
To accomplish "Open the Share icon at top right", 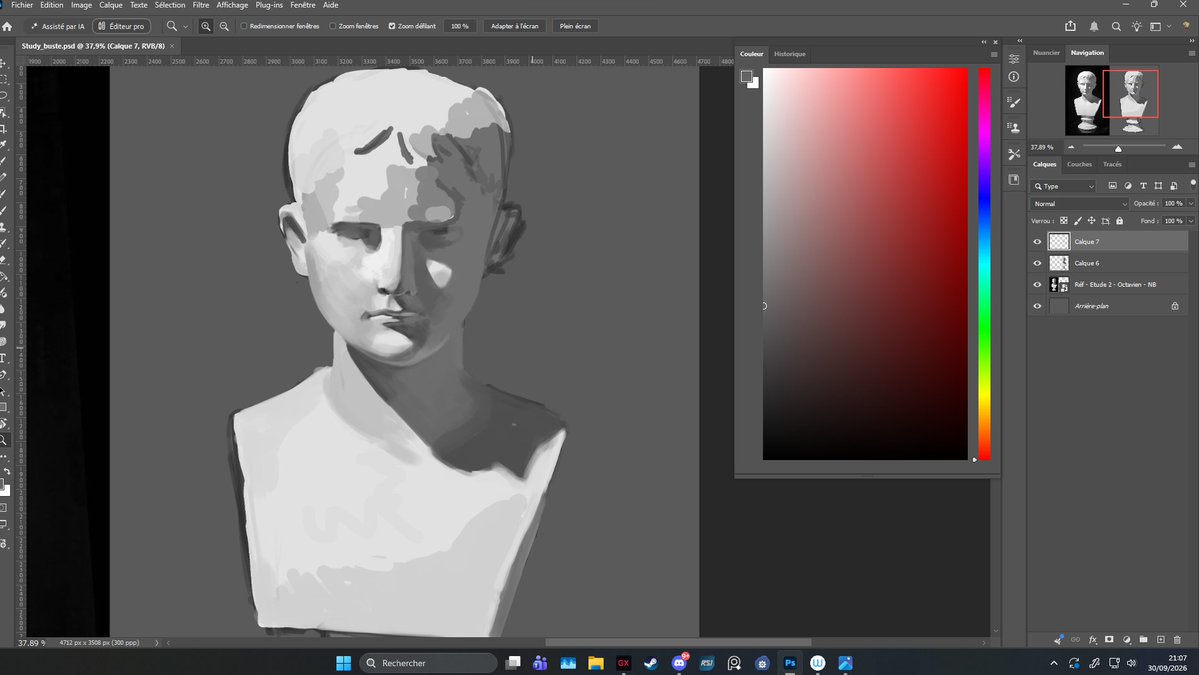I will click(1071, 26).
